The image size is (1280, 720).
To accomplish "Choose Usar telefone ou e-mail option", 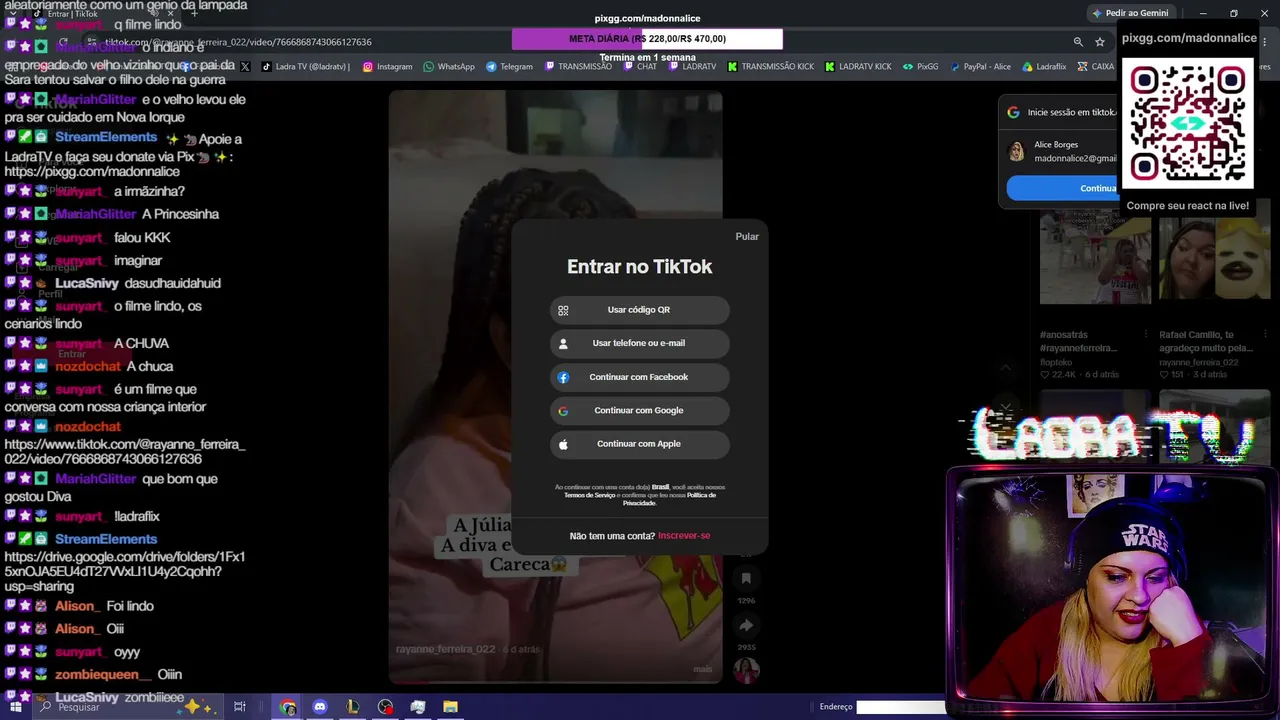I will point(640,343).
